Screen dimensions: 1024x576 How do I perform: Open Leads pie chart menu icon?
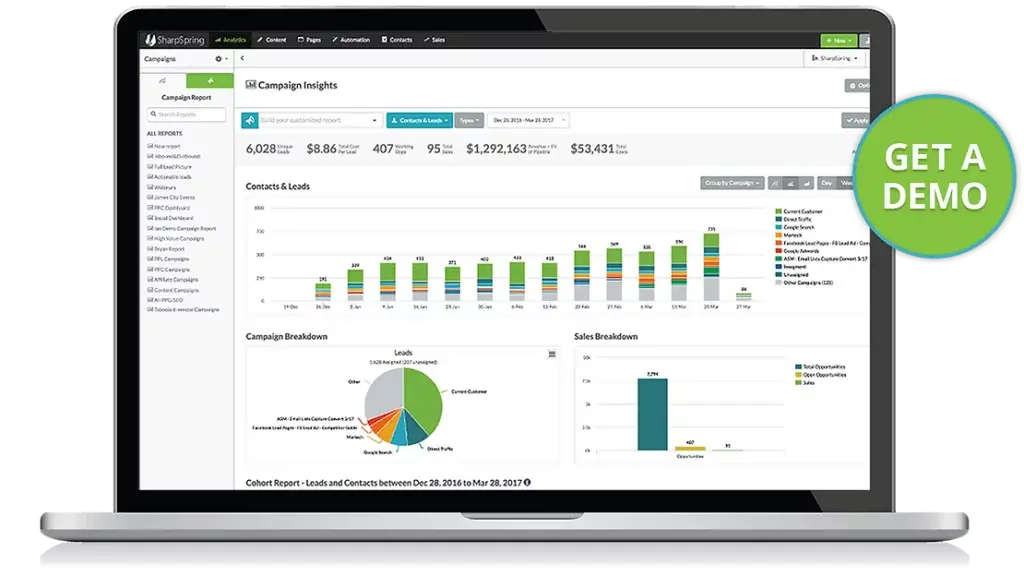[x=552, y=354]
